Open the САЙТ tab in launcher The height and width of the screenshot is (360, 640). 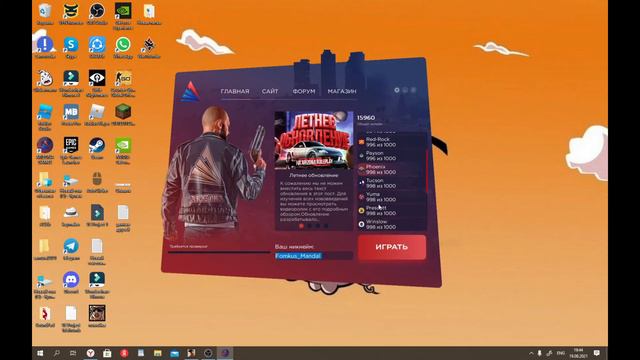[x=270, y=91]
